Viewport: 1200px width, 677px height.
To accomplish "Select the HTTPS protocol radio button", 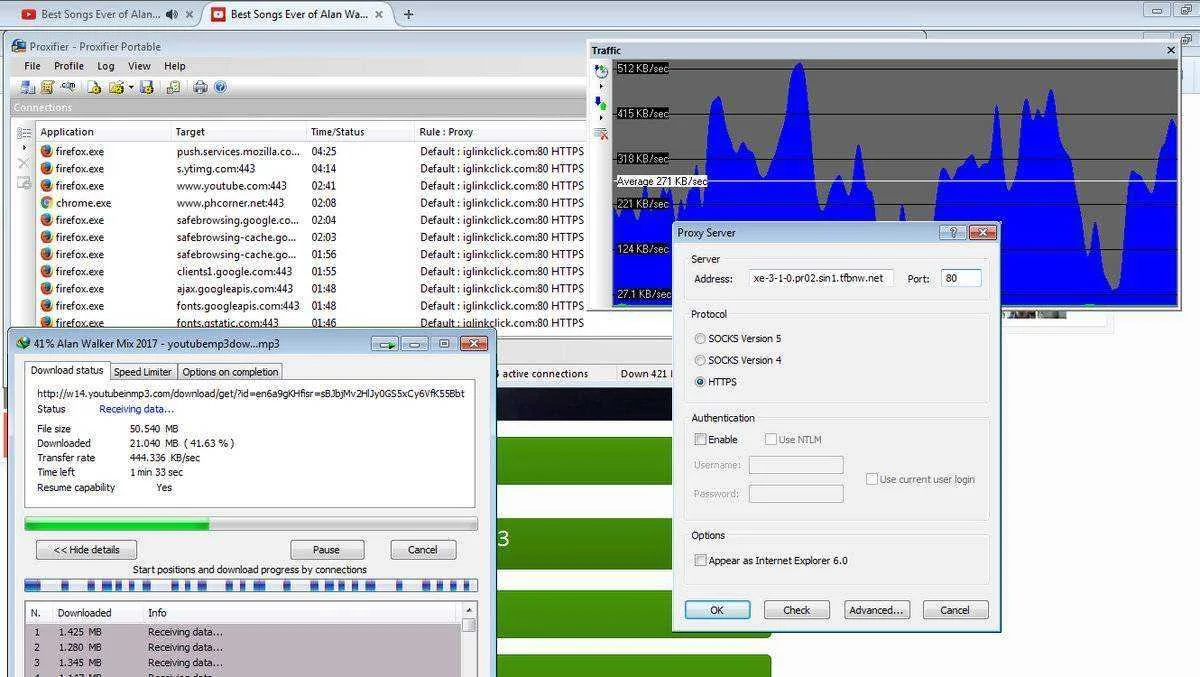I will (x=700, y=382).
